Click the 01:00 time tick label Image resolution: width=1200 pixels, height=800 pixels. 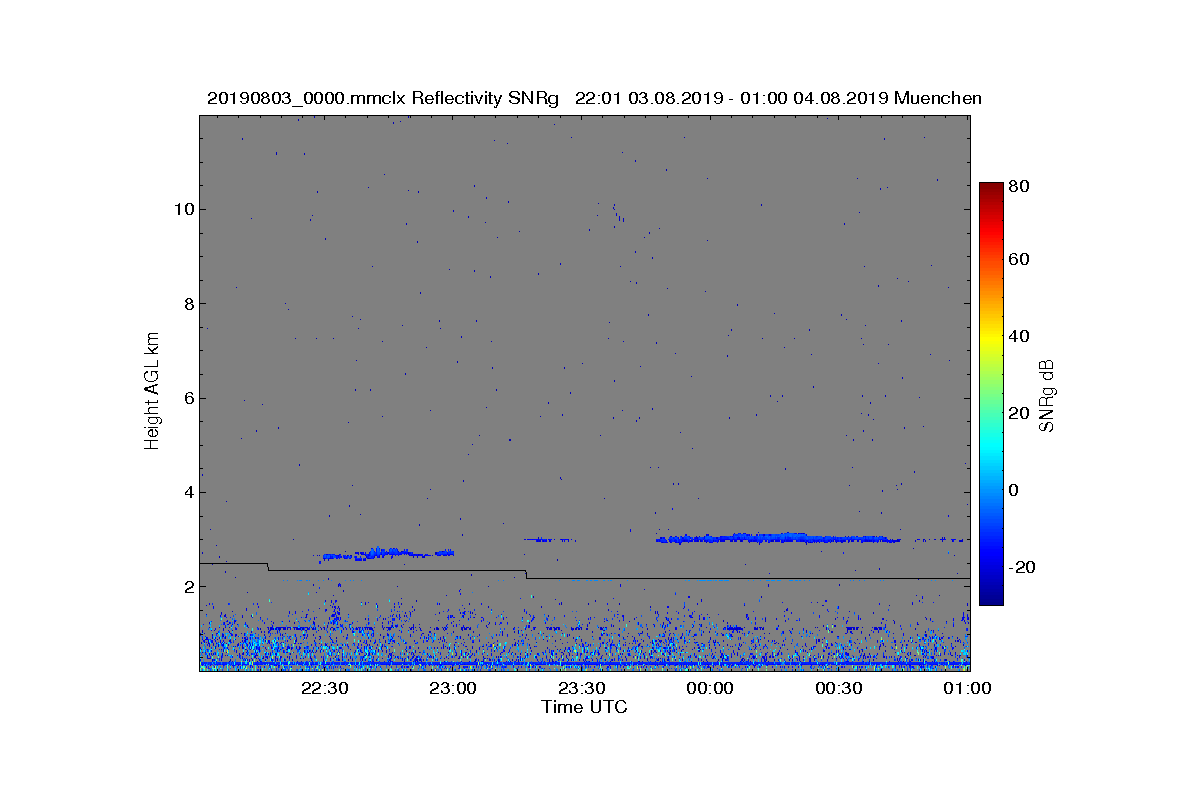[967, 688]
